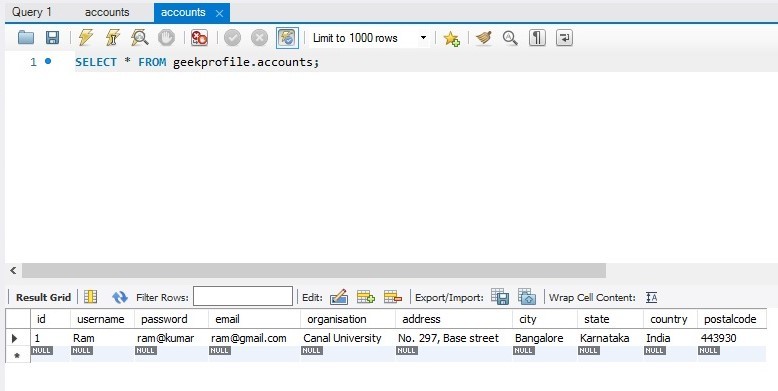Execute statement under cursor lightning icon
The image size is (778, 391).
(x=113, y=38)
